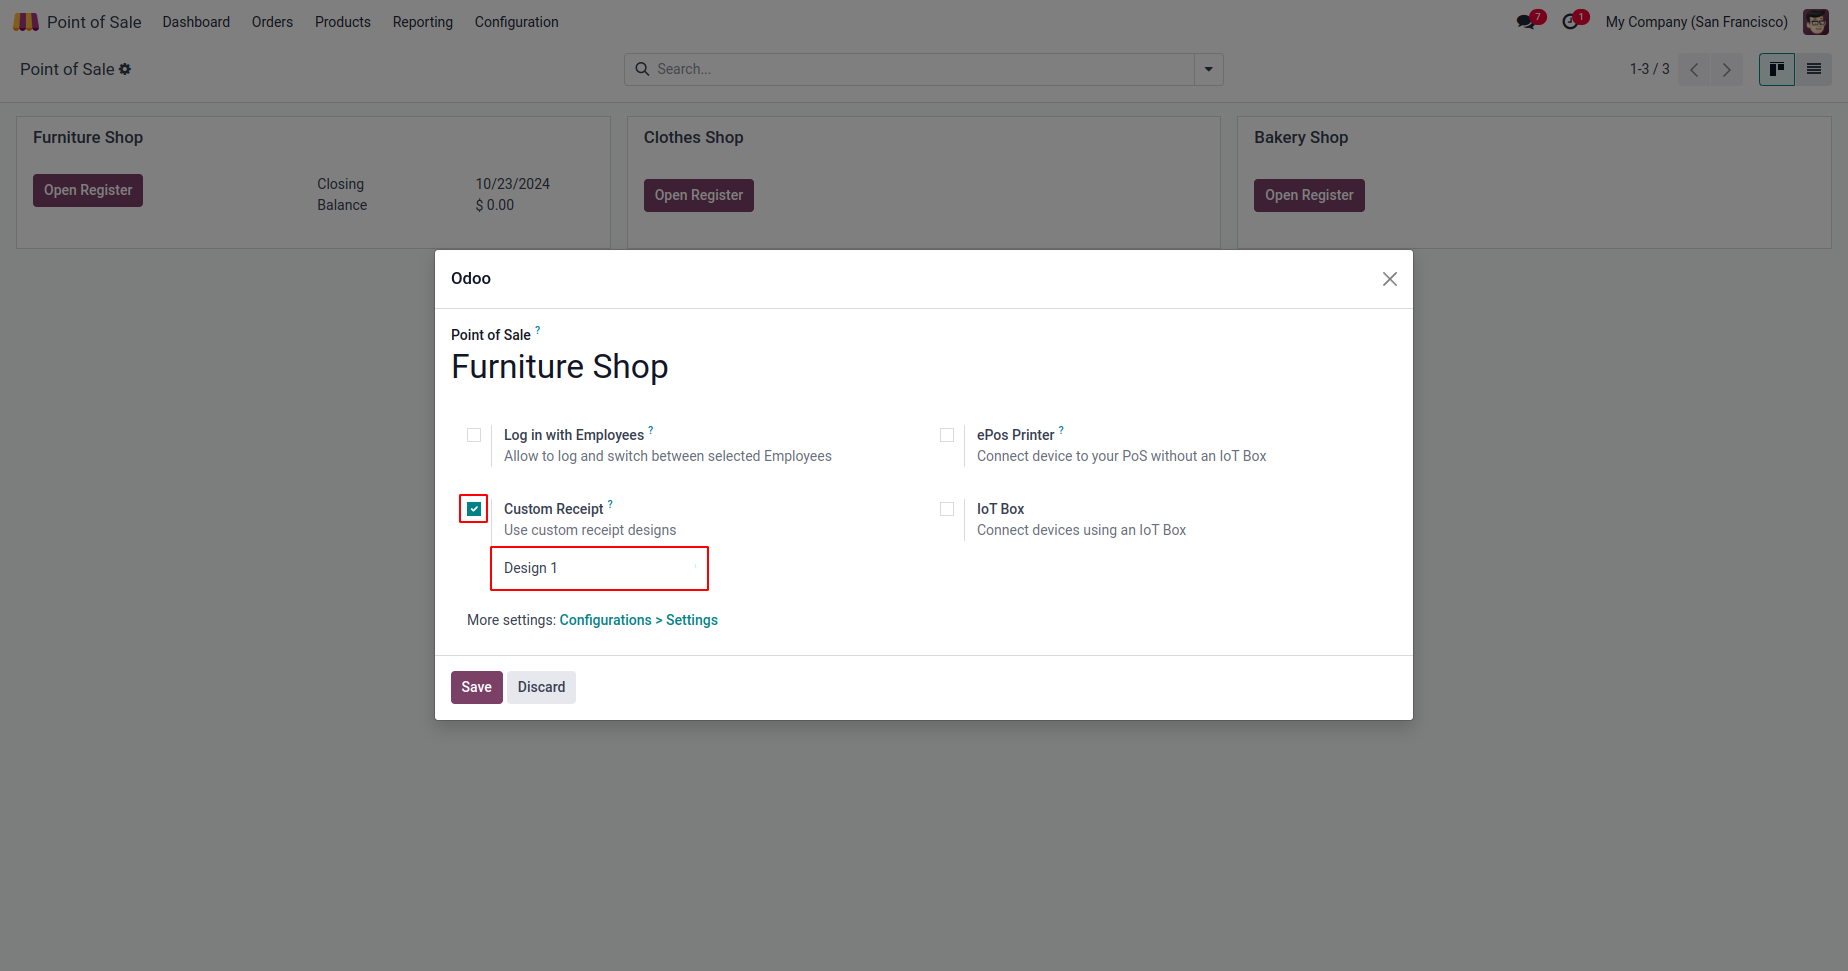Screen dimensions: 1848x971
Task: Open the activities clock icon
Action: [1570, 22]
